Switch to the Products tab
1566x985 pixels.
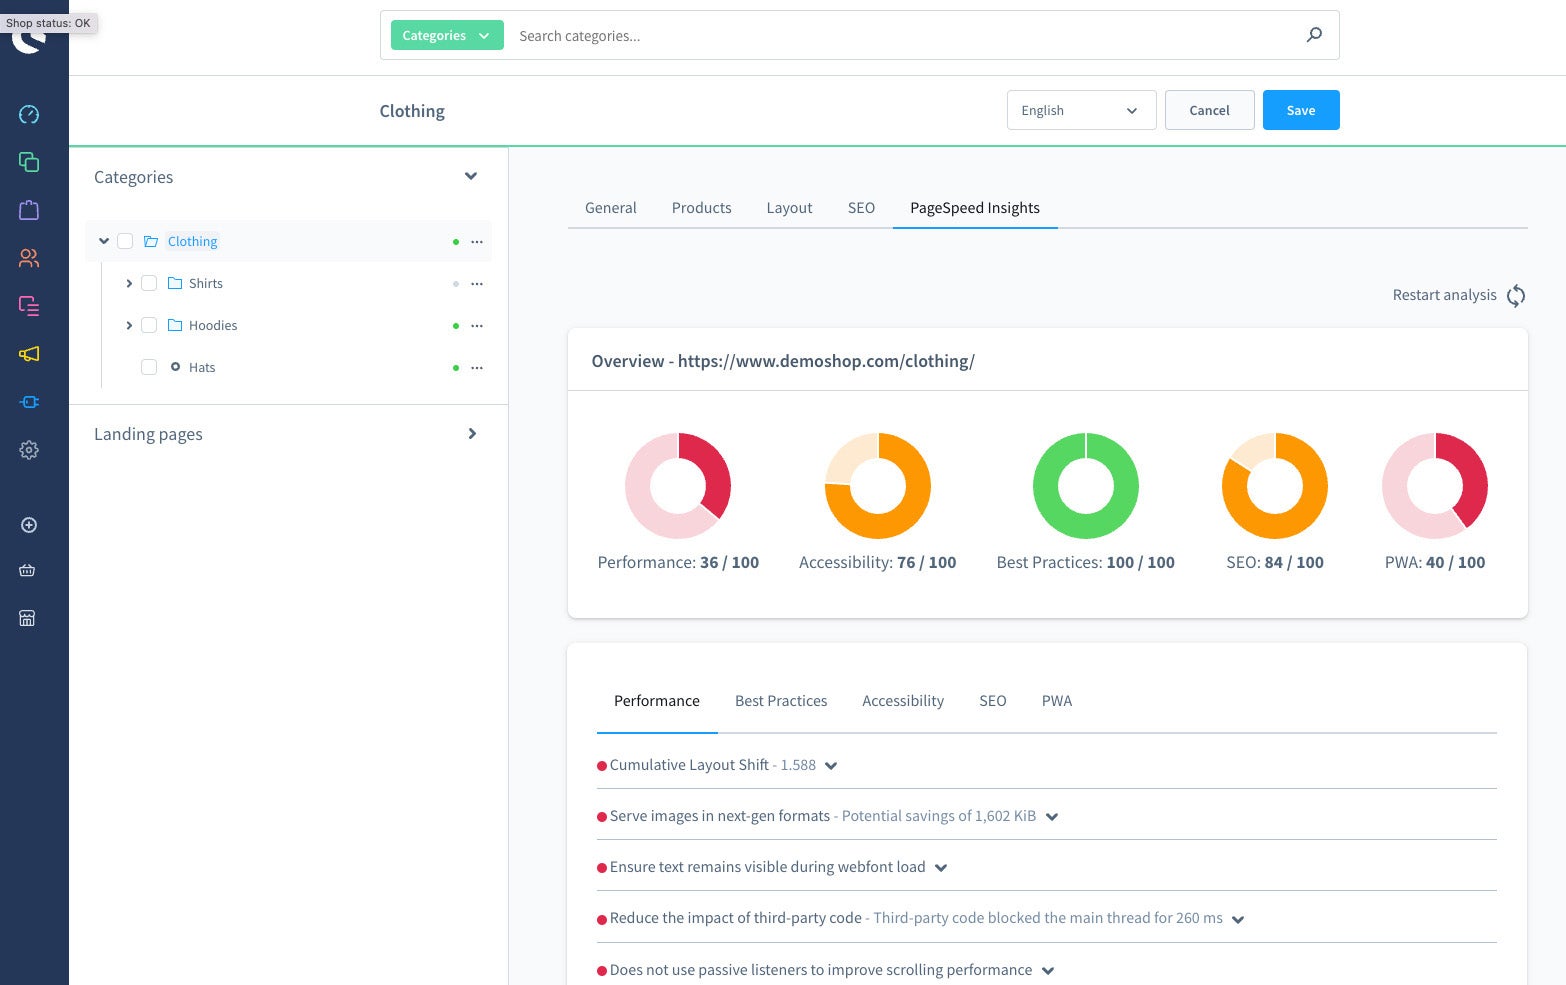pos(702,208)
